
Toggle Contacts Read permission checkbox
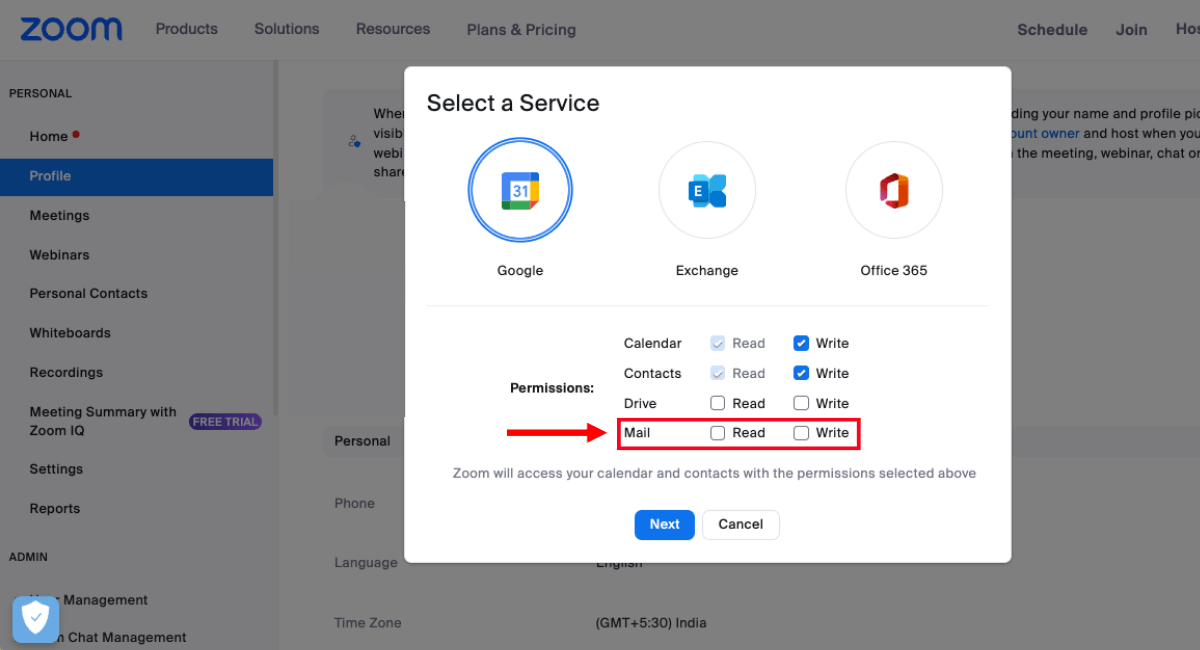(x=717, y=373)
